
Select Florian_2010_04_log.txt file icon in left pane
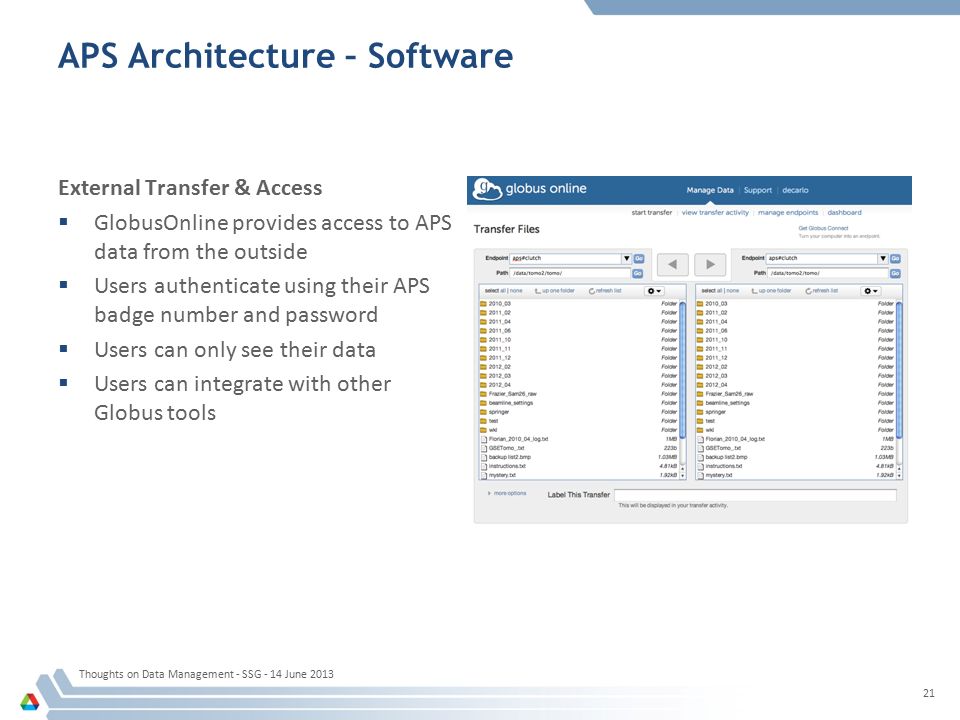[x=484, y=439]
